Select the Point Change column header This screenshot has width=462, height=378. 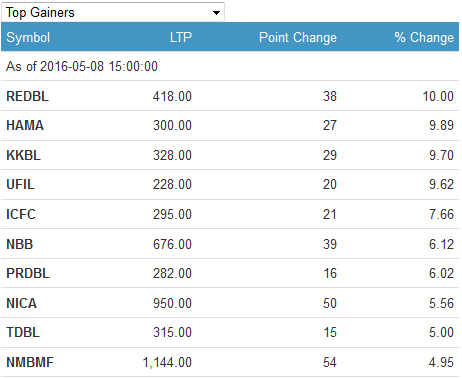298,37
